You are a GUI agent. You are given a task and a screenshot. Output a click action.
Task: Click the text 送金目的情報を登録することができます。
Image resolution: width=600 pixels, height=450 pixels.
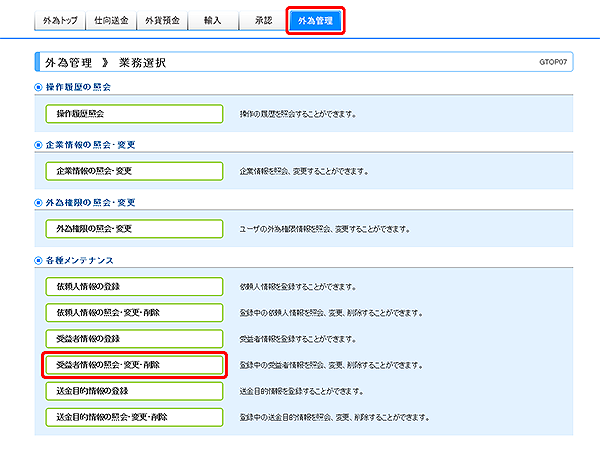pyautogui.click(x=301, y=391)
